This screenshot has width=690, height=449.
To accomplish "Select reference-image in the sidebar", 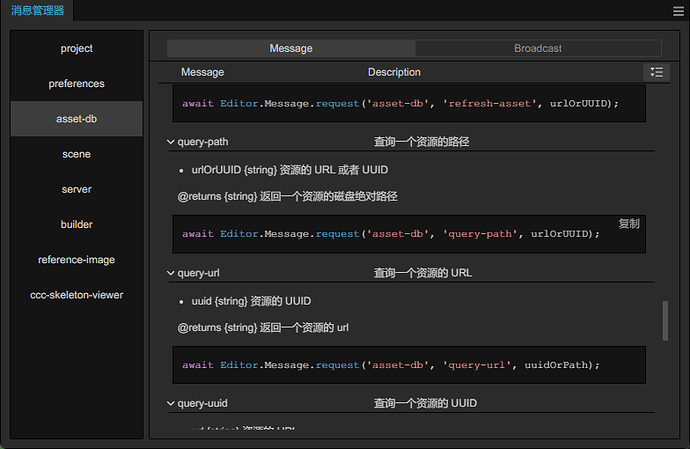I will tap(77, 260).
